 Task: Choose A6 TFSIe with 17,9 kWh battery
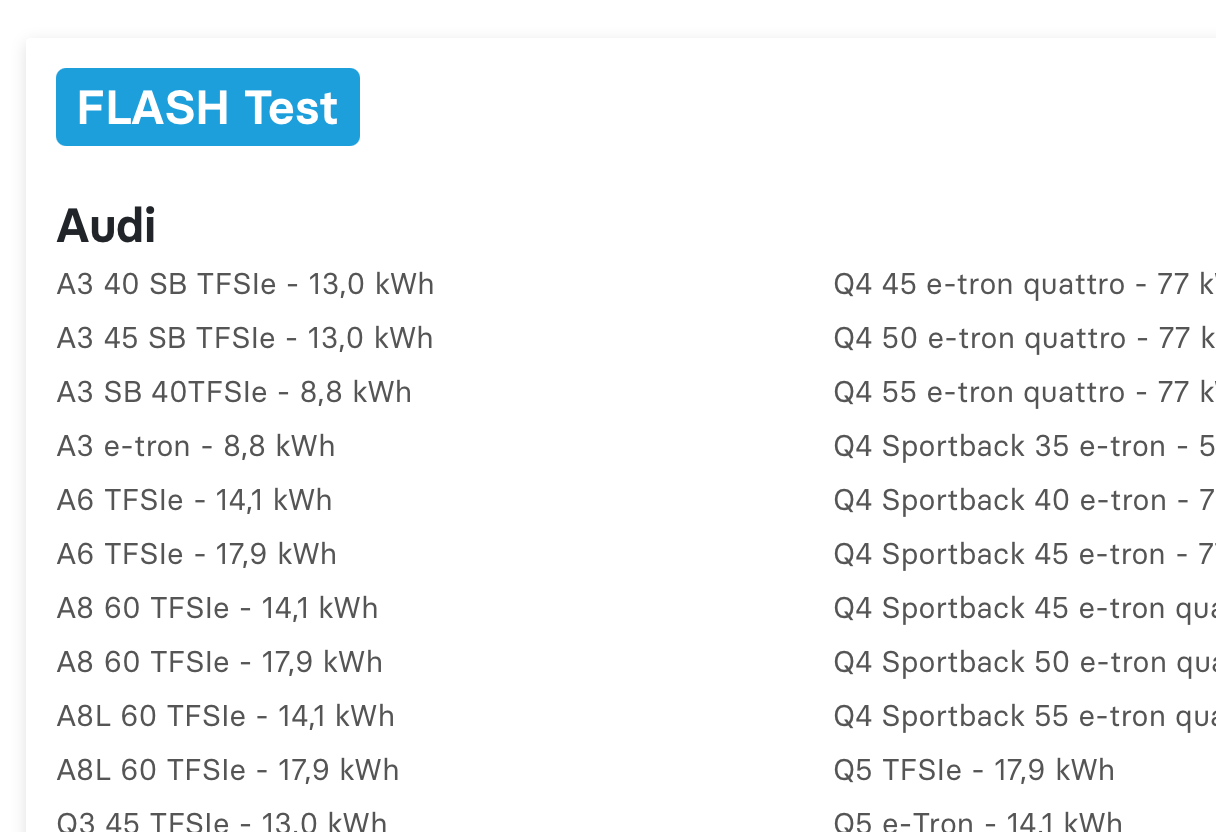point(197,555)
